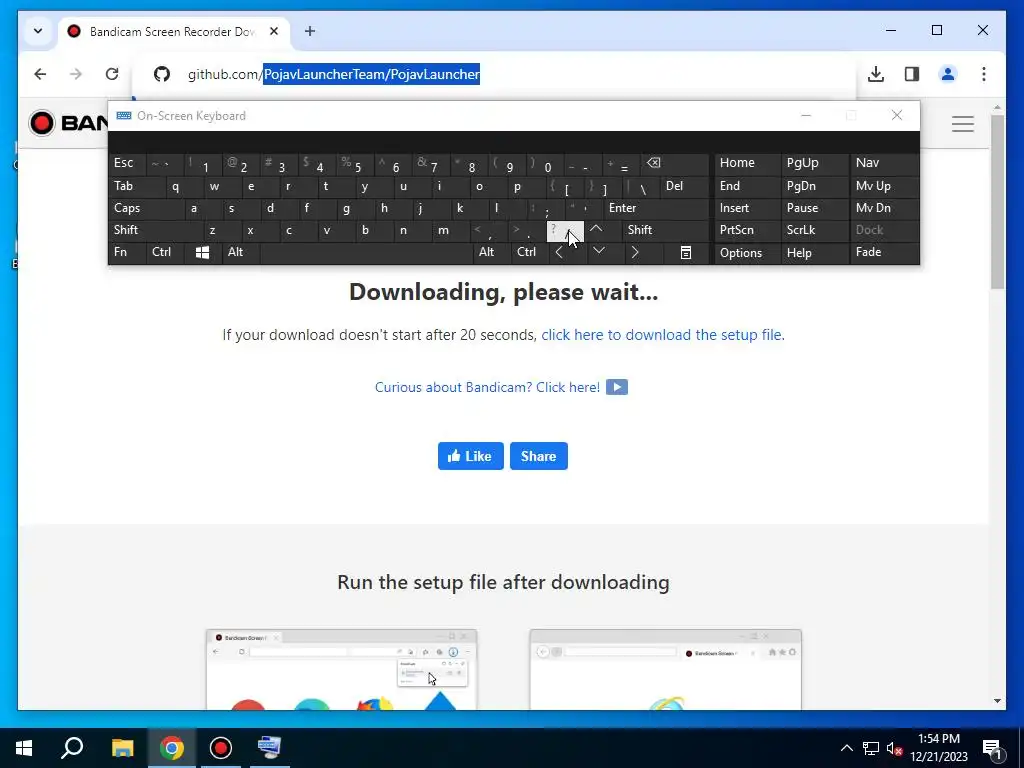Click link to download the setup file
1024x768 pixels.
tap(662, 335)
